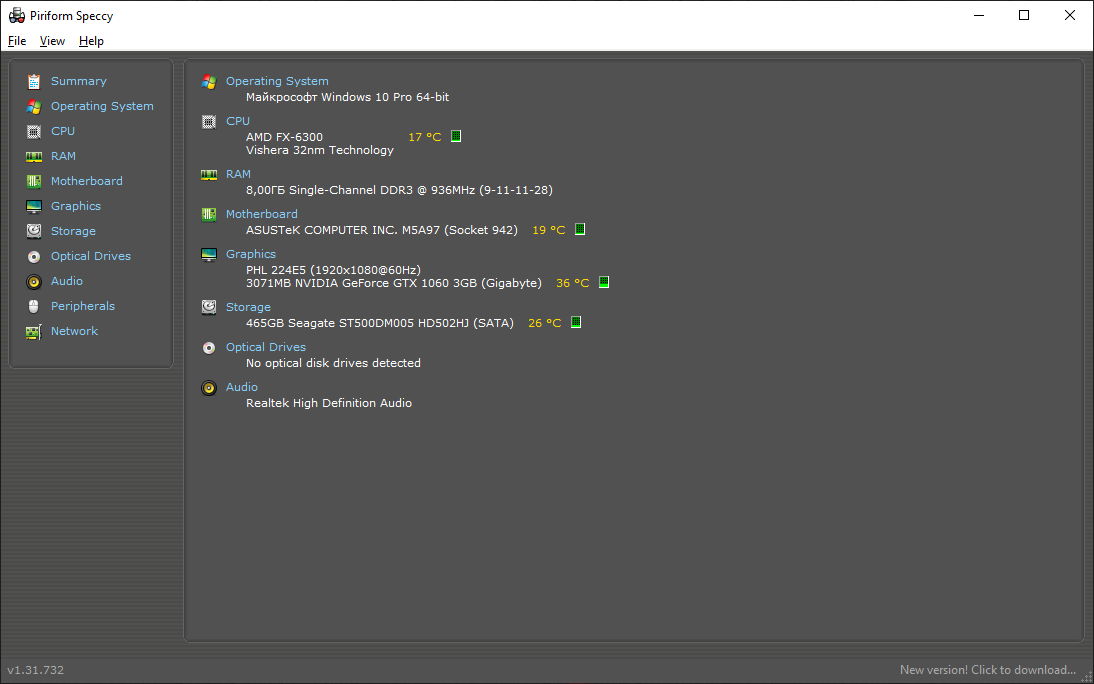Click "New version! Click to download..." link
The width and height of the screenshot is (1094, 684).
point(987,669)
